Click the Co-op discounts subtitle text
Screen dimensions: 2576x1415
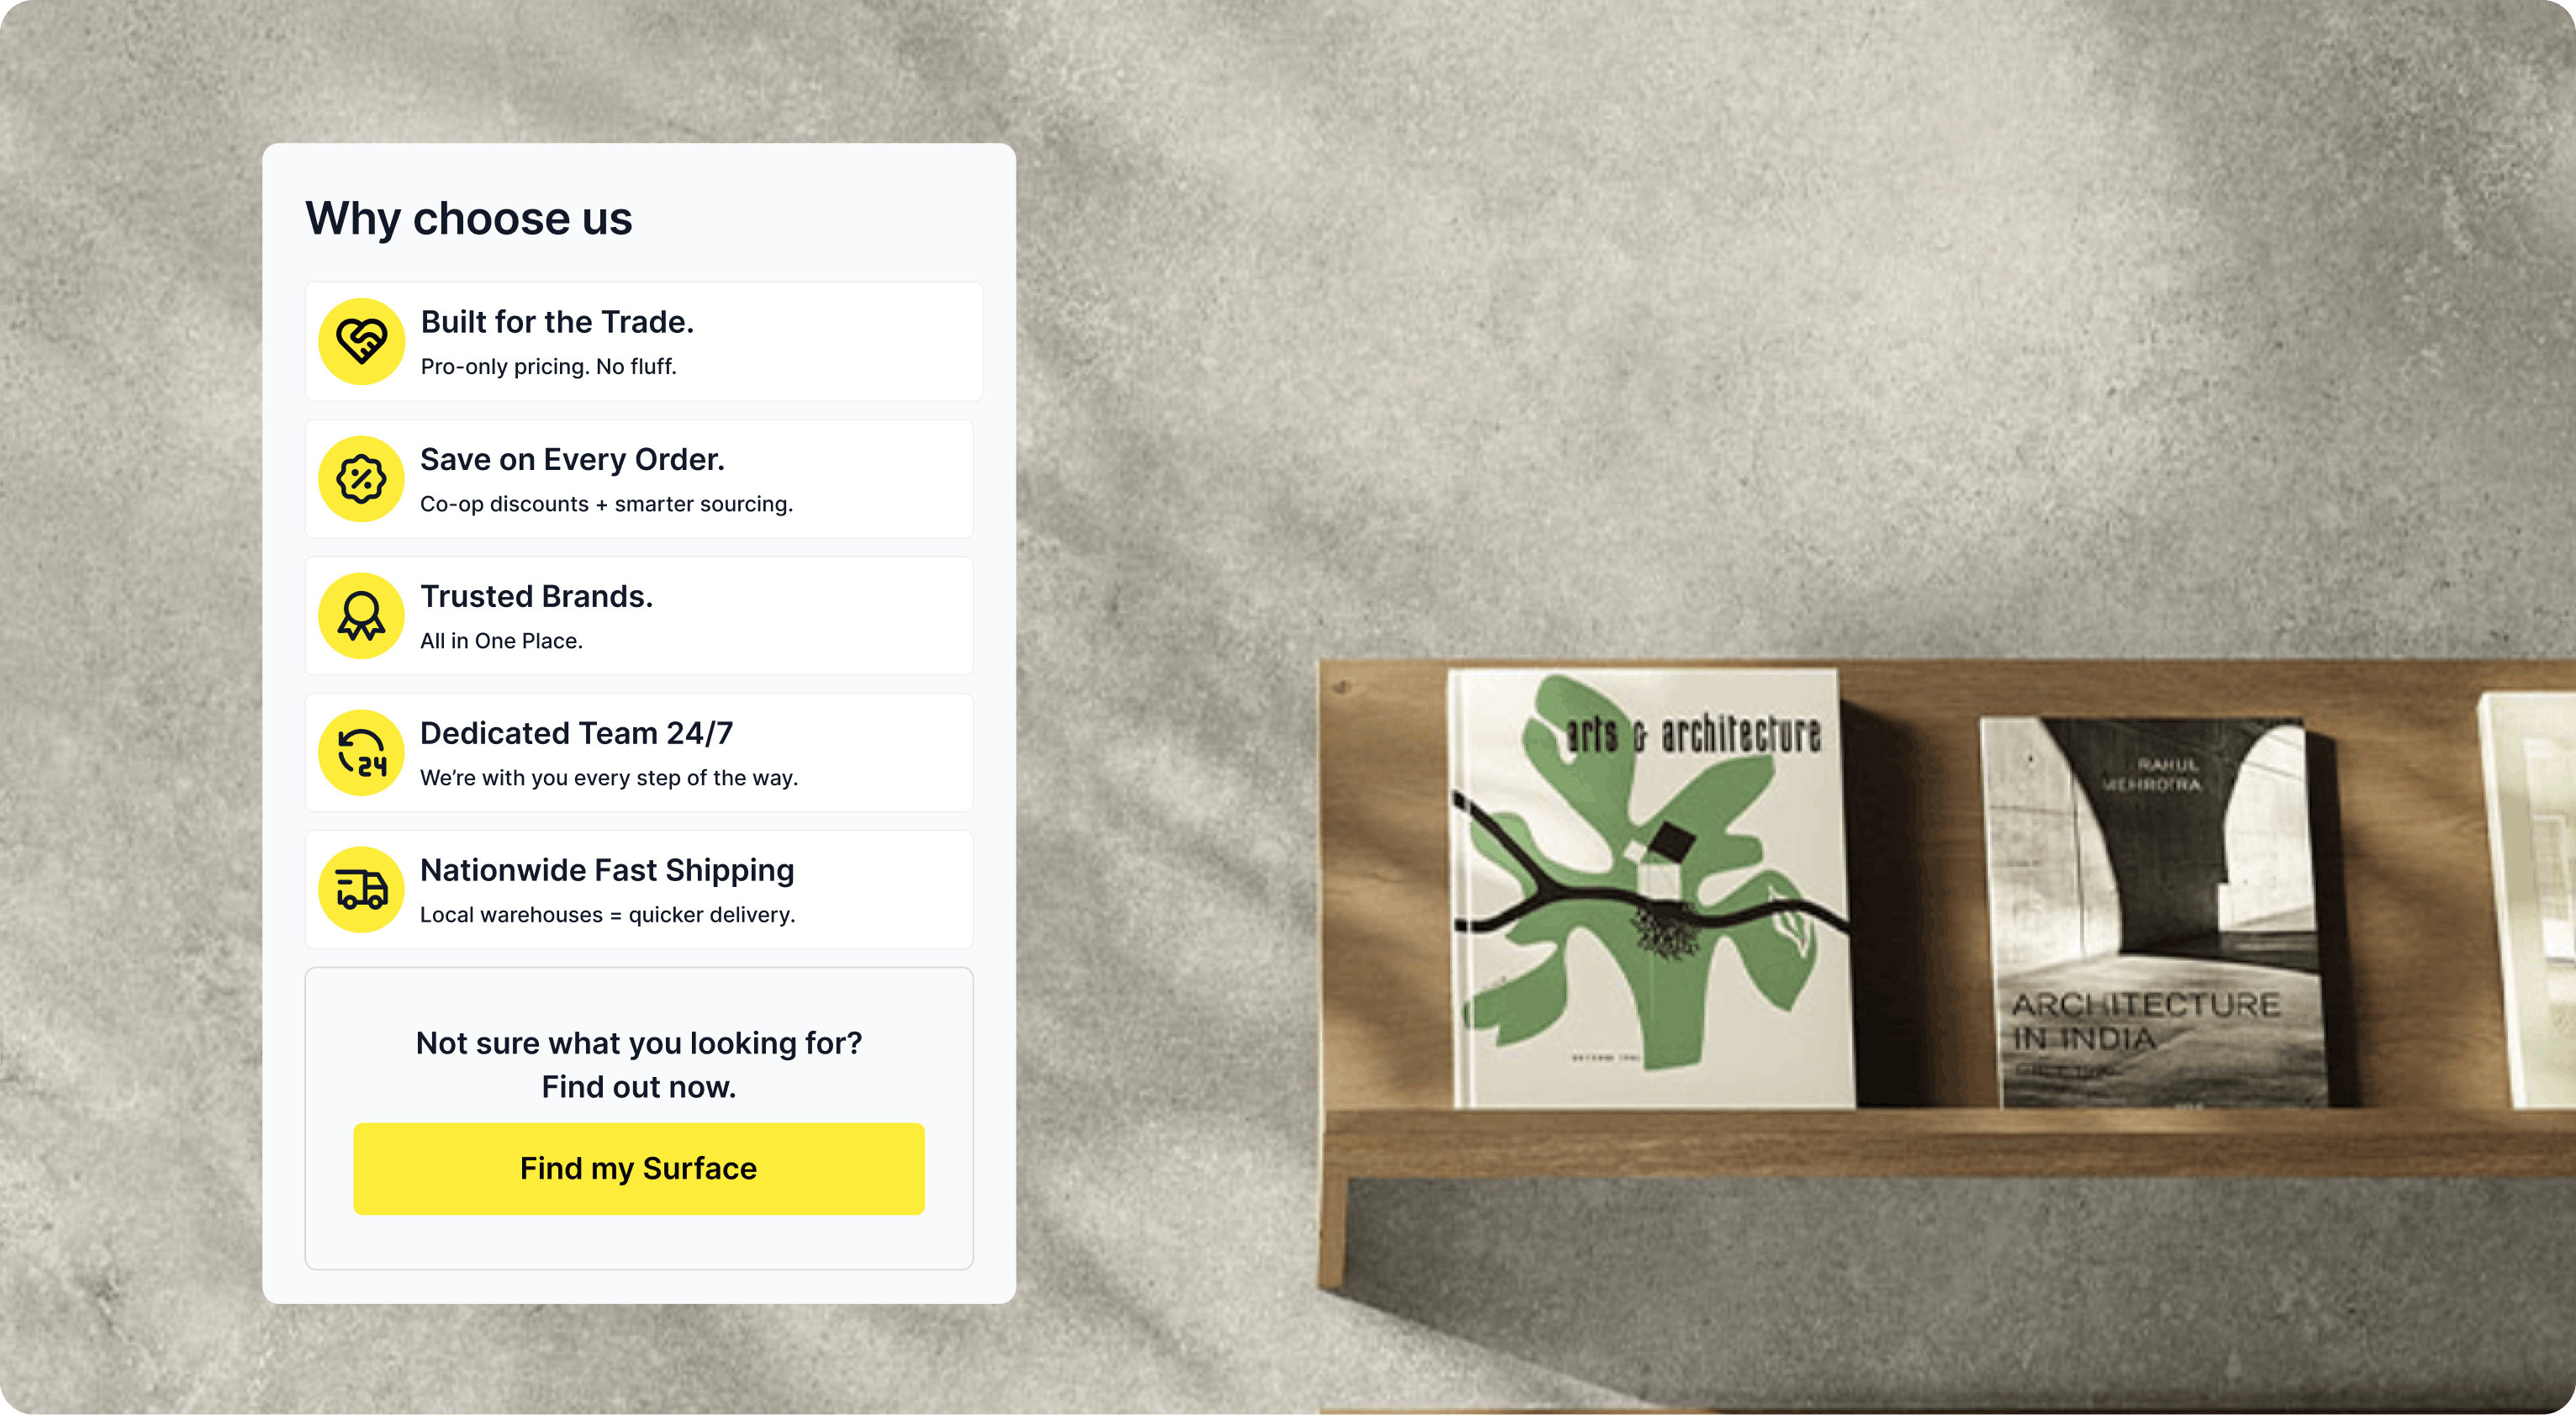[x=606, y=504]
